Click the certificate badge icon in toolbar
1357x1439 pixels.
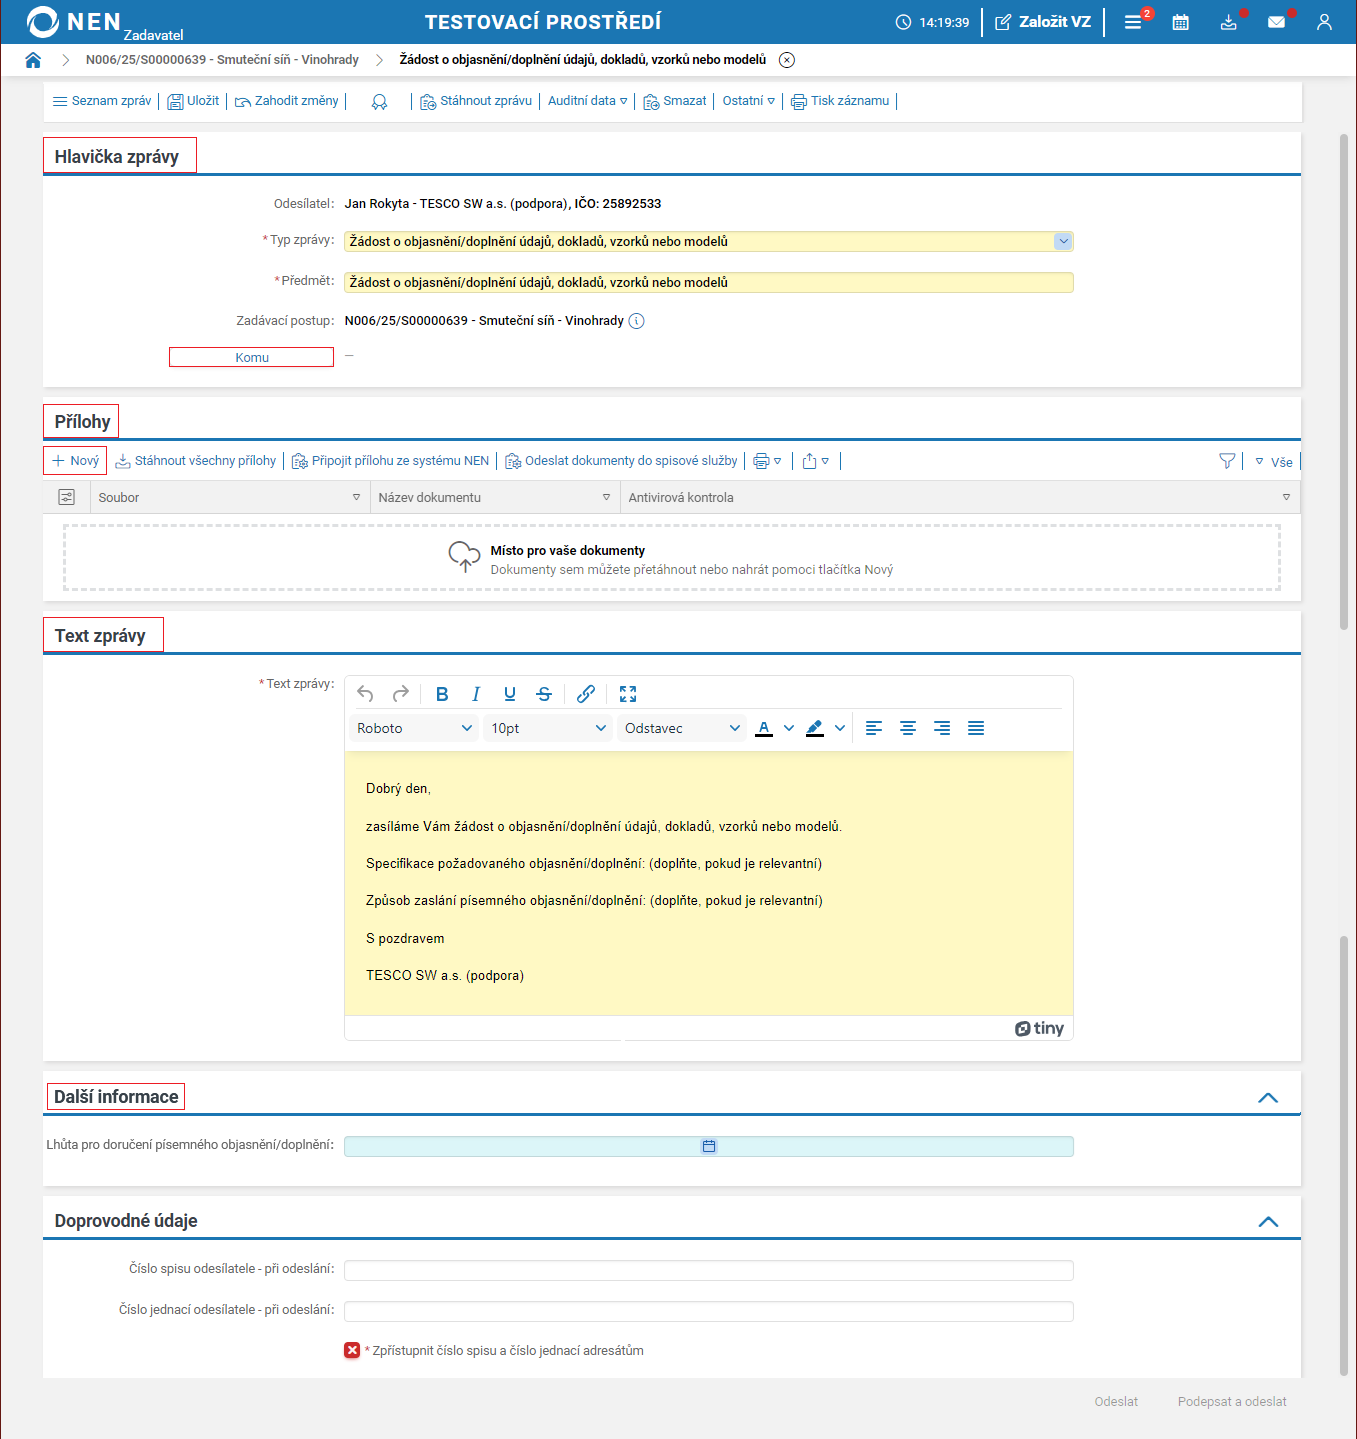[x=379, y=102]
